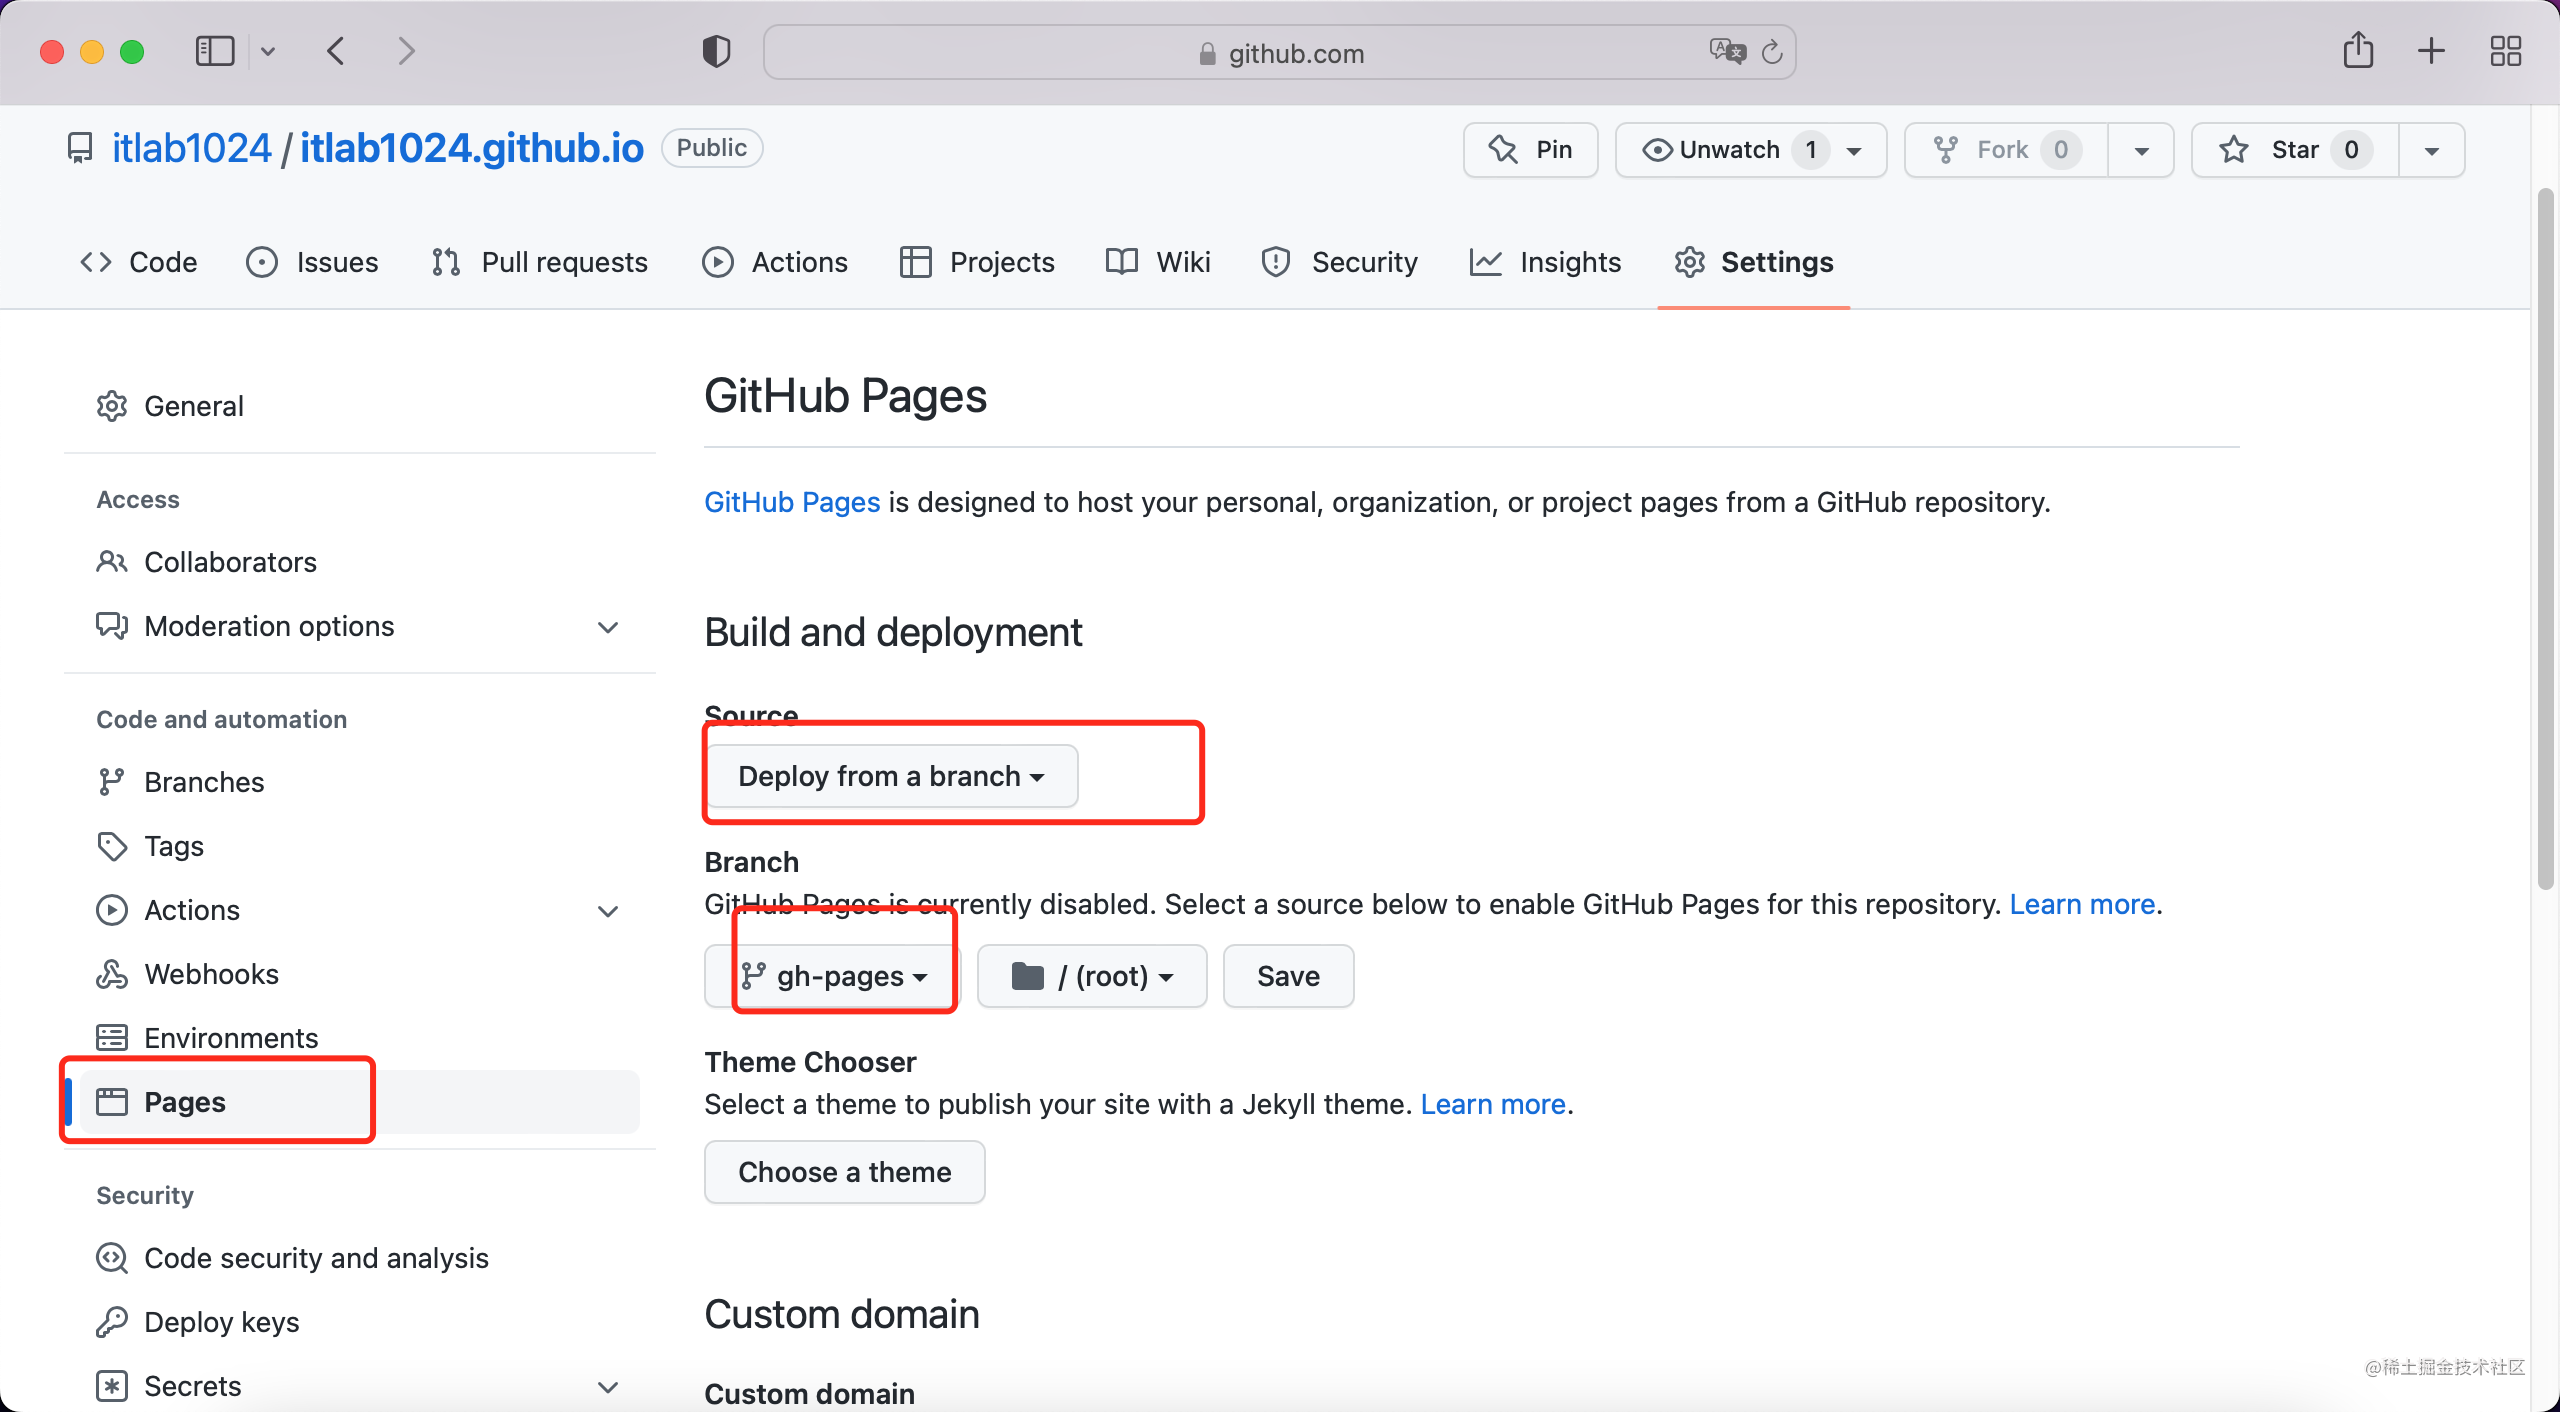Click the privacy shield icon in toolbar
Viewport: 2560px width, 1412px height.
coord(716,51)
